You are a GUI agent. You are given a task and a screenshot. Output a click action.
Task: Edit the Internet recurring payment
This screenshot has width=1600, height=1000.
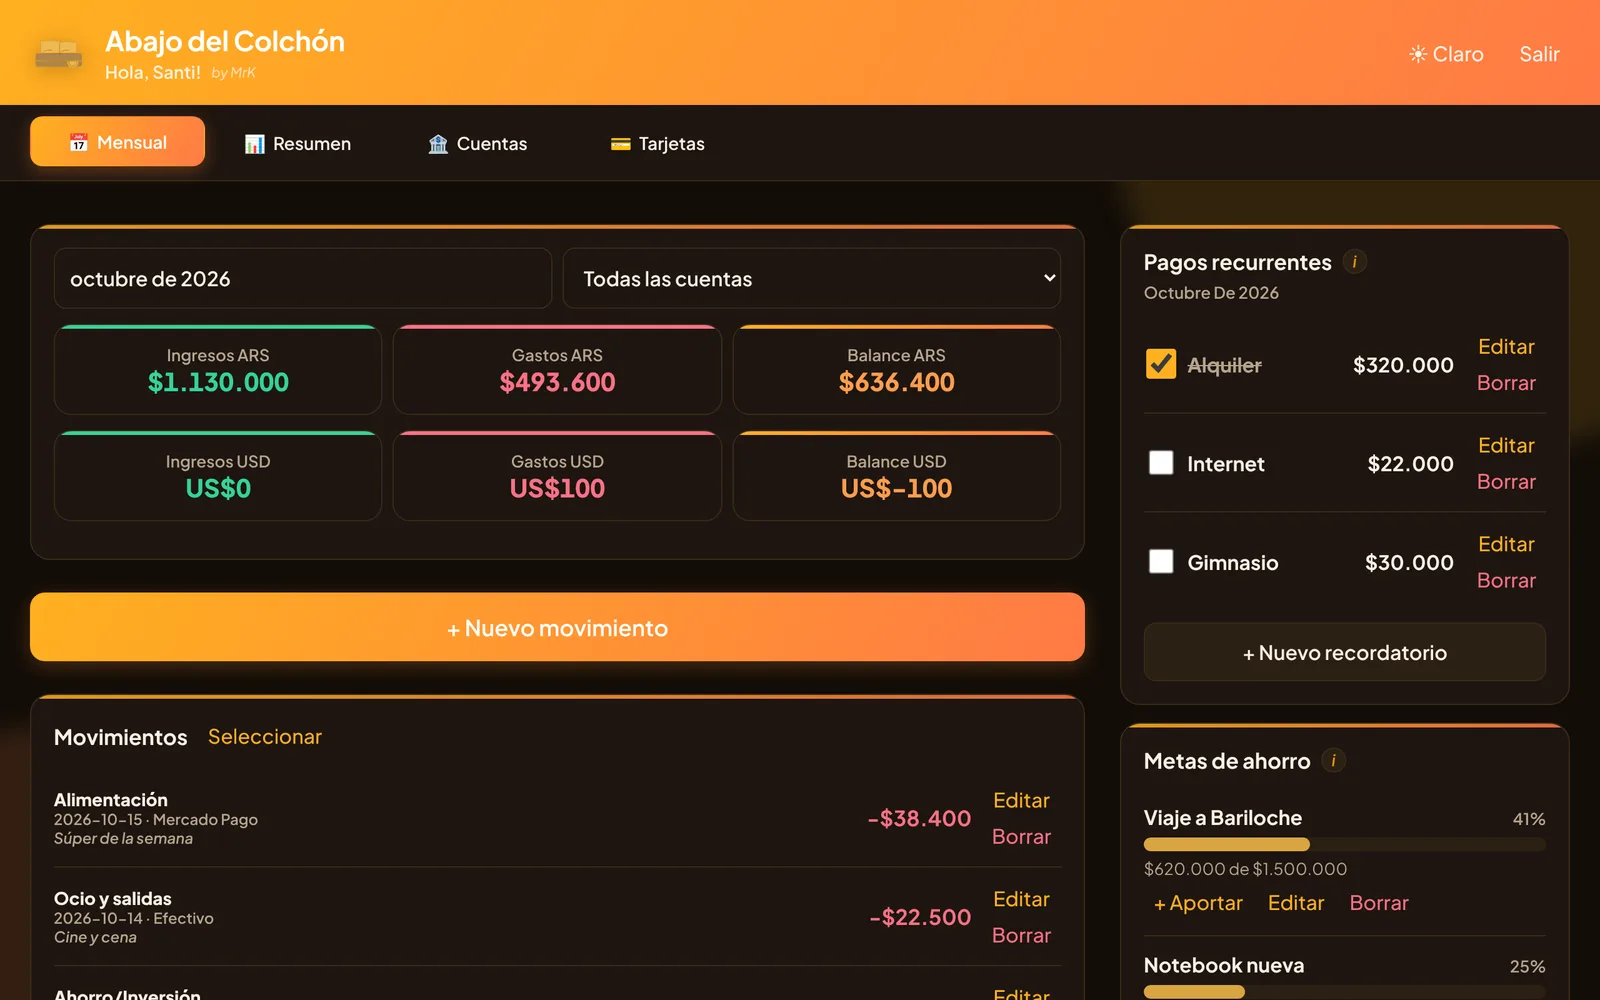click(x=1506, y=446)
